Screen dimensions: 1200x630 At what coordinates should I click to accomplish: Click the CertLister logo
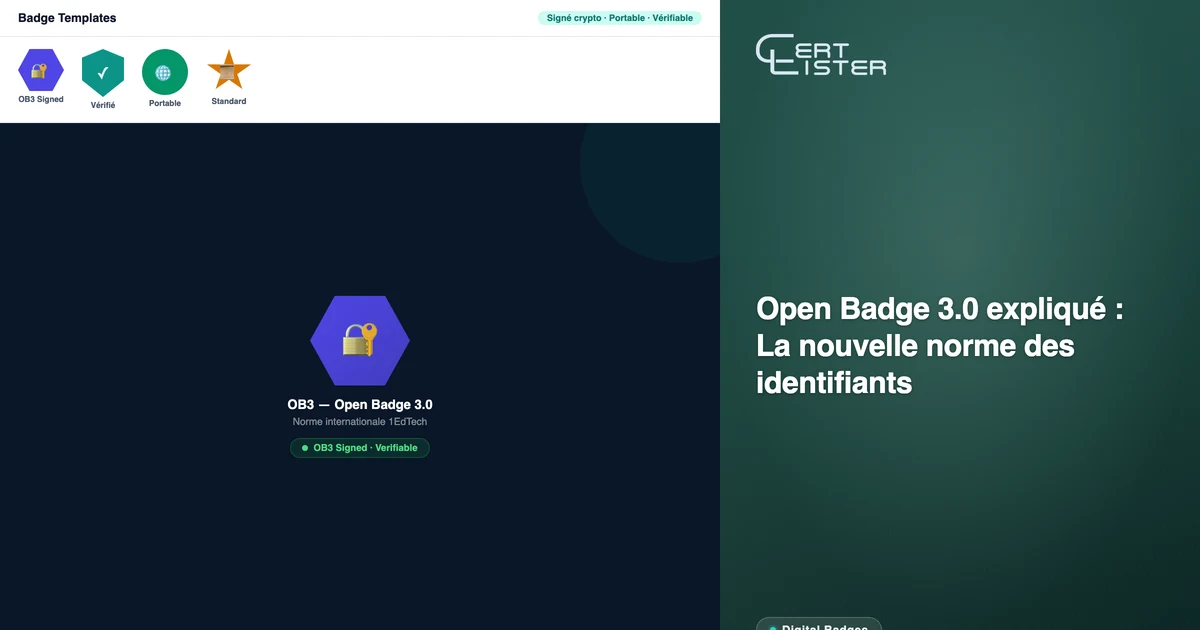pos(821,55)
